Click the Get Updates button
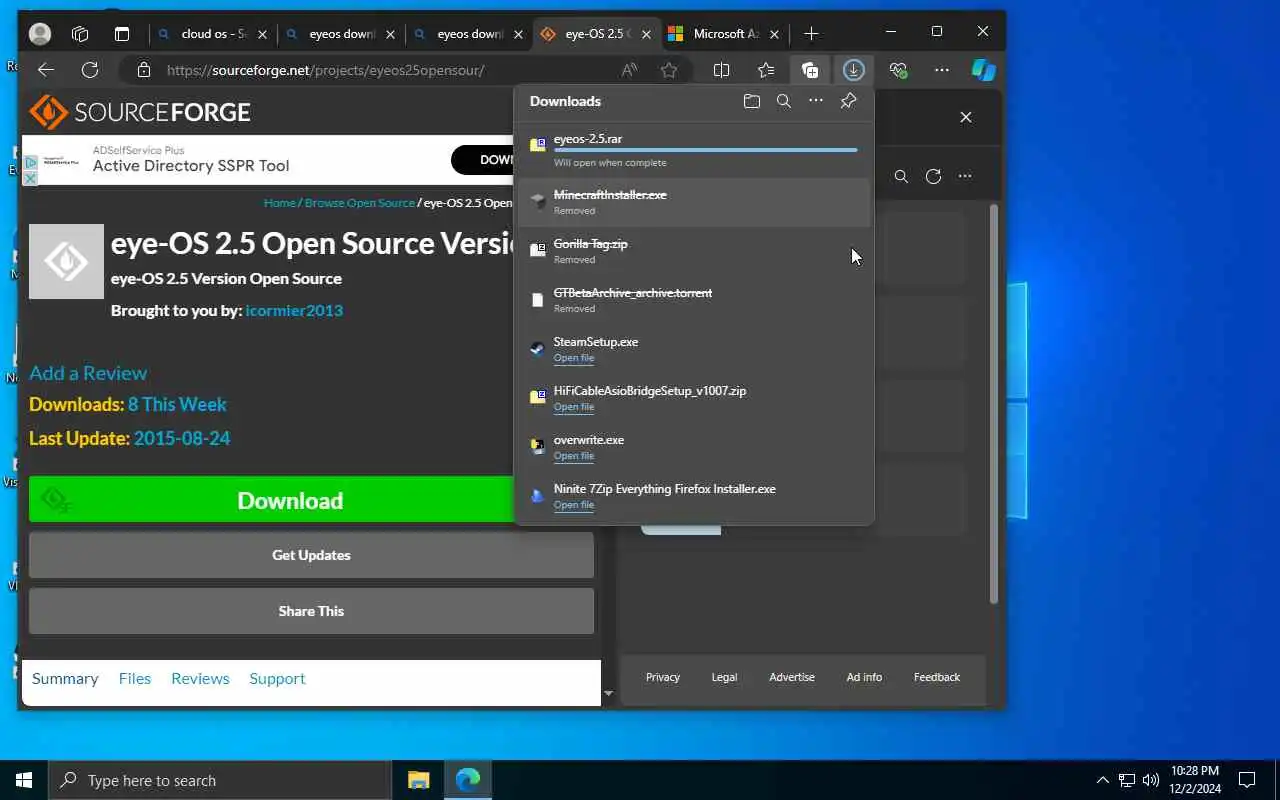Screen dimensions: 1280x800 [311, 555]
